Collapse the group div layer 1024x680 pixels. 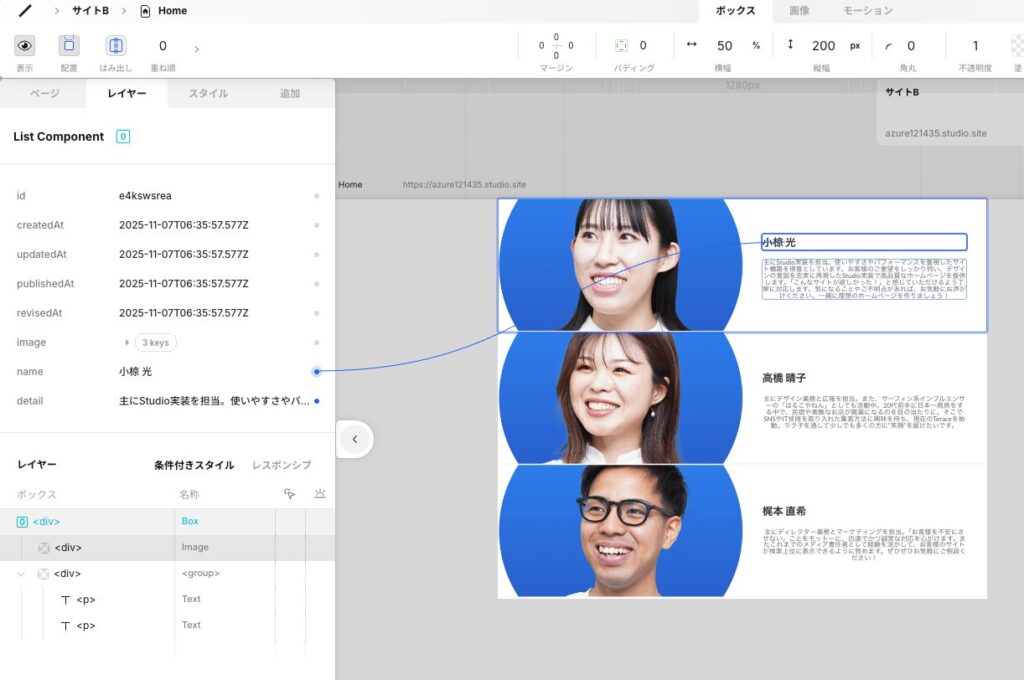pos(22,574)
